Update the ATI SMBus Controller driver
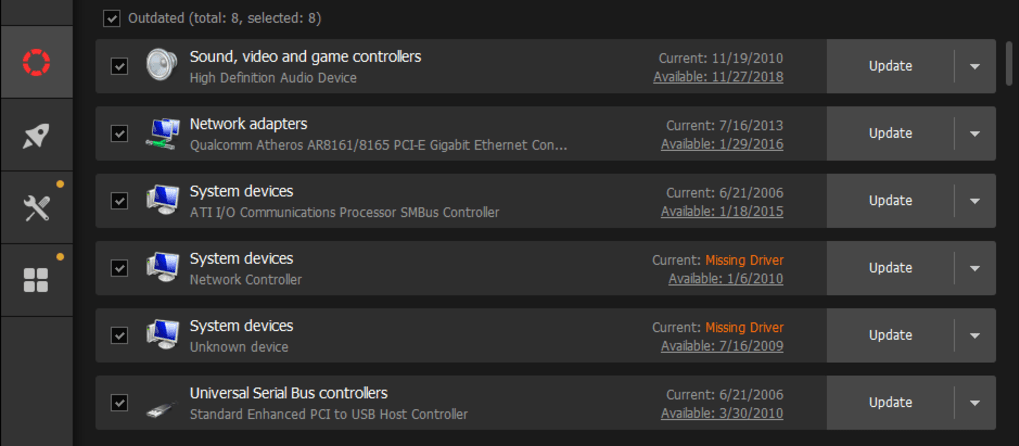The width and height of the screenshot is (1019, 446). tap(889, 200)
